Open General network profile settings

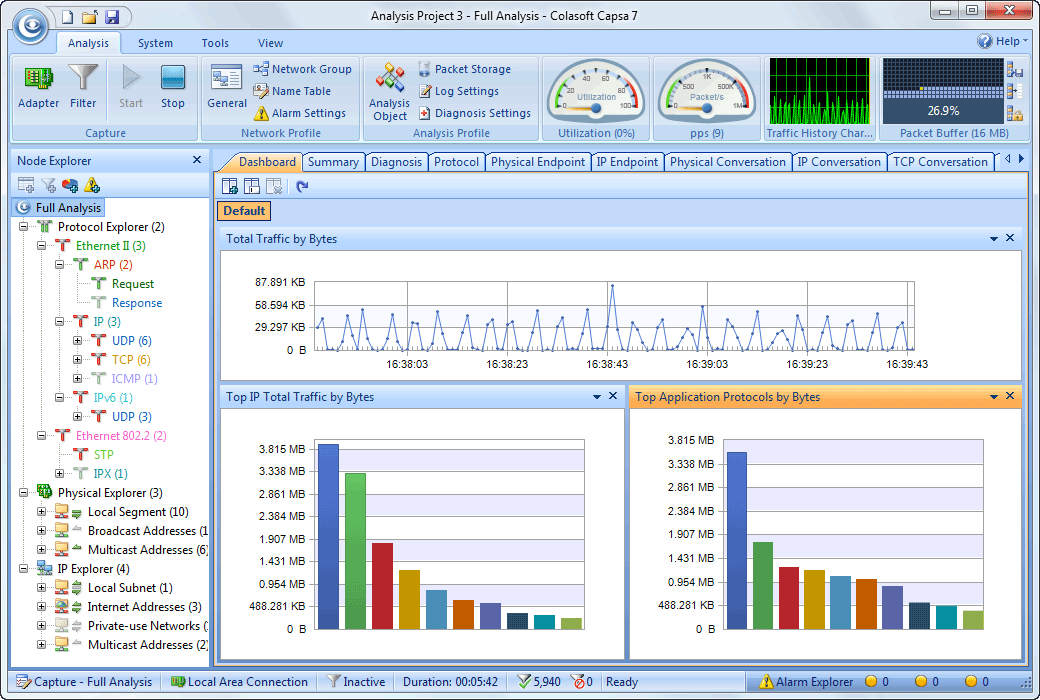pos(227,86)
